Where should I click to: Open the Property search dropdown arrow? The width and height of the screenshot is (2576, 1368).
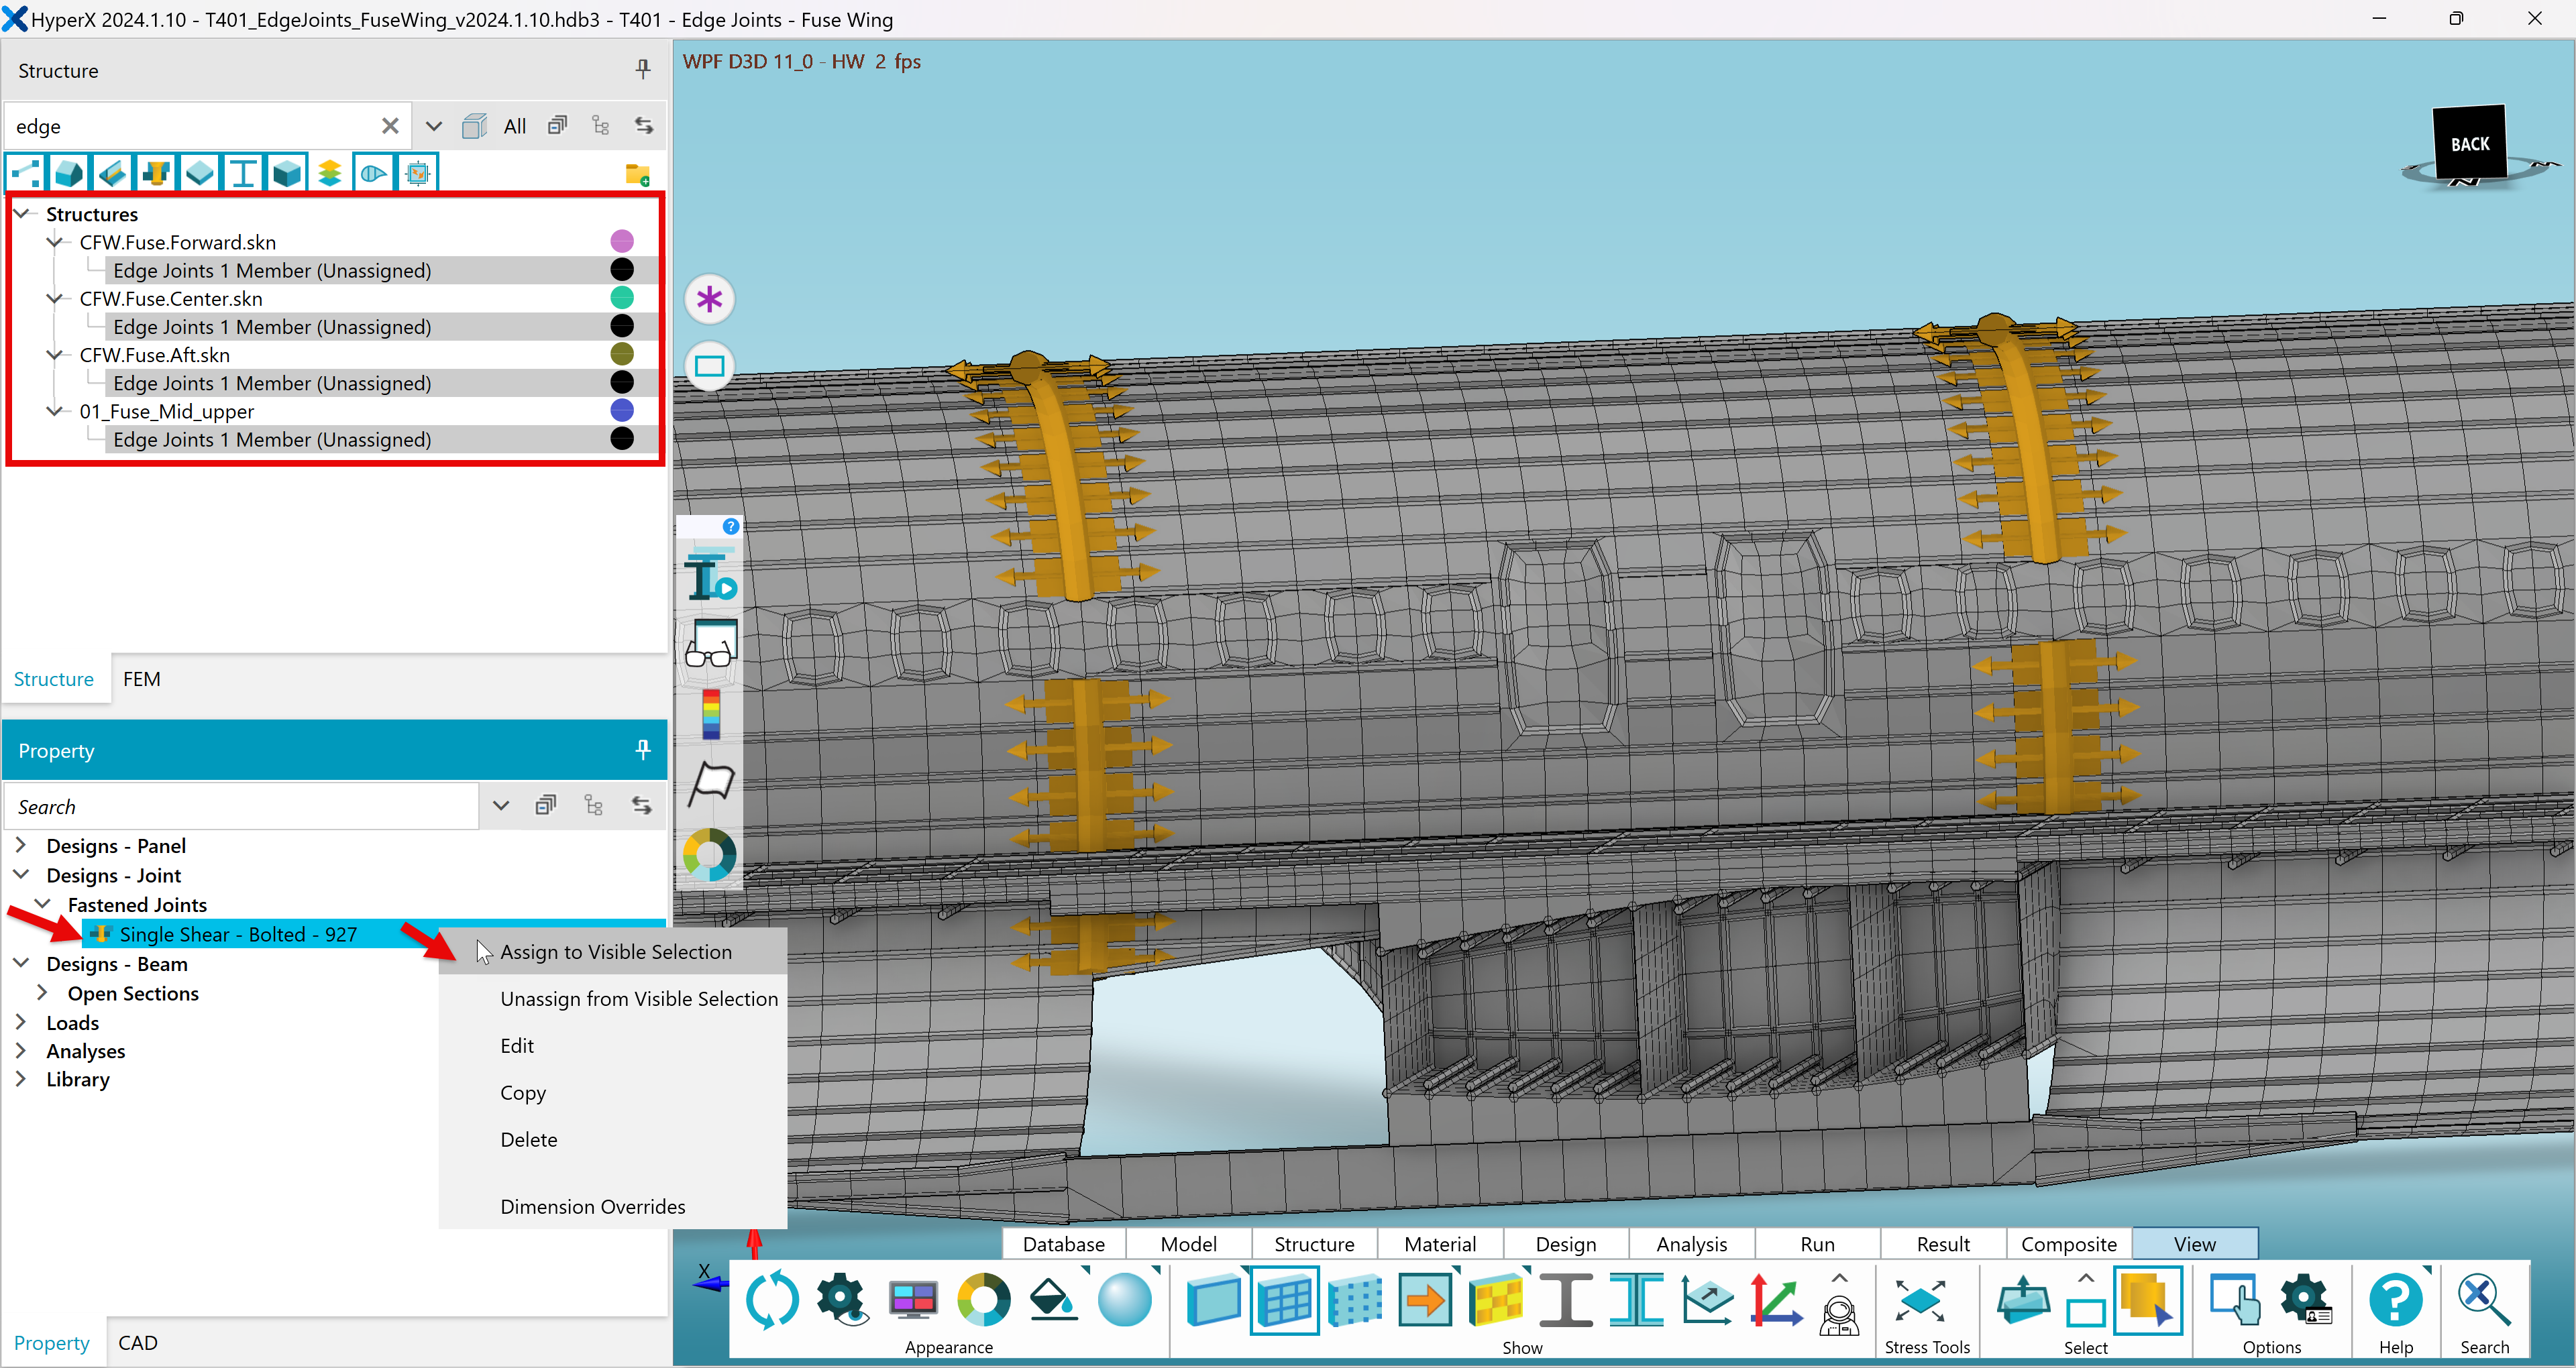coord(501,806)
